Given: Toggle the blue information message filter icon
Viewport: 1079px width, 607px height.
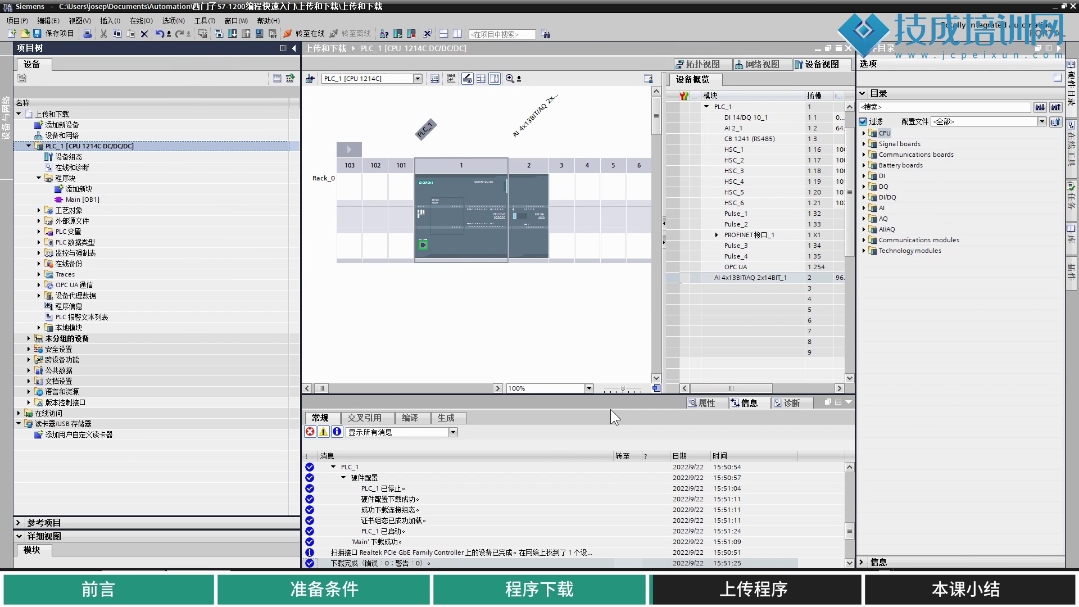Looking at the screenshot, I should tap(337, 432).
